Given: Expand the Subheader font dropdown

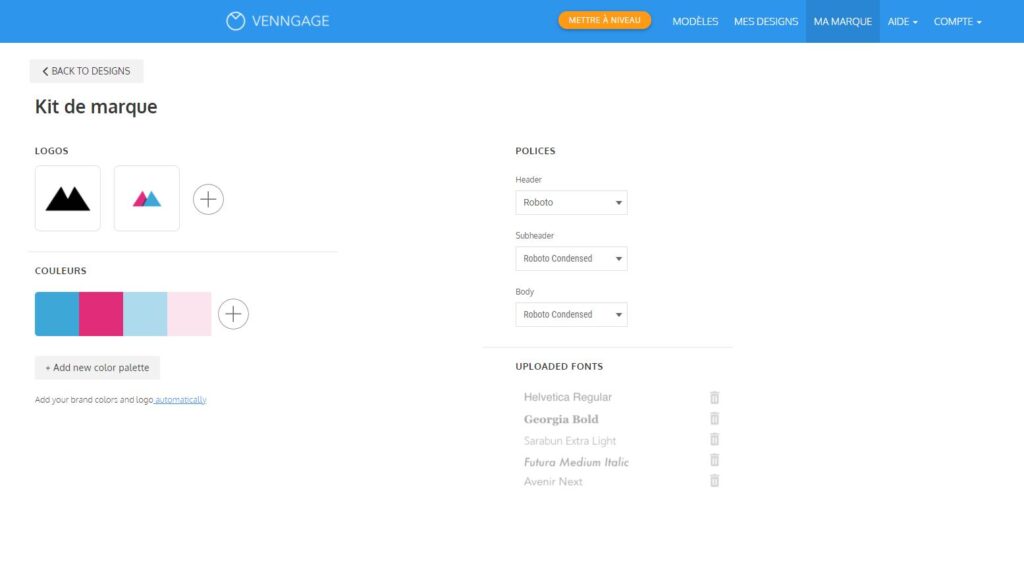Looking at the screenshot, I should (x=571, y=258).
